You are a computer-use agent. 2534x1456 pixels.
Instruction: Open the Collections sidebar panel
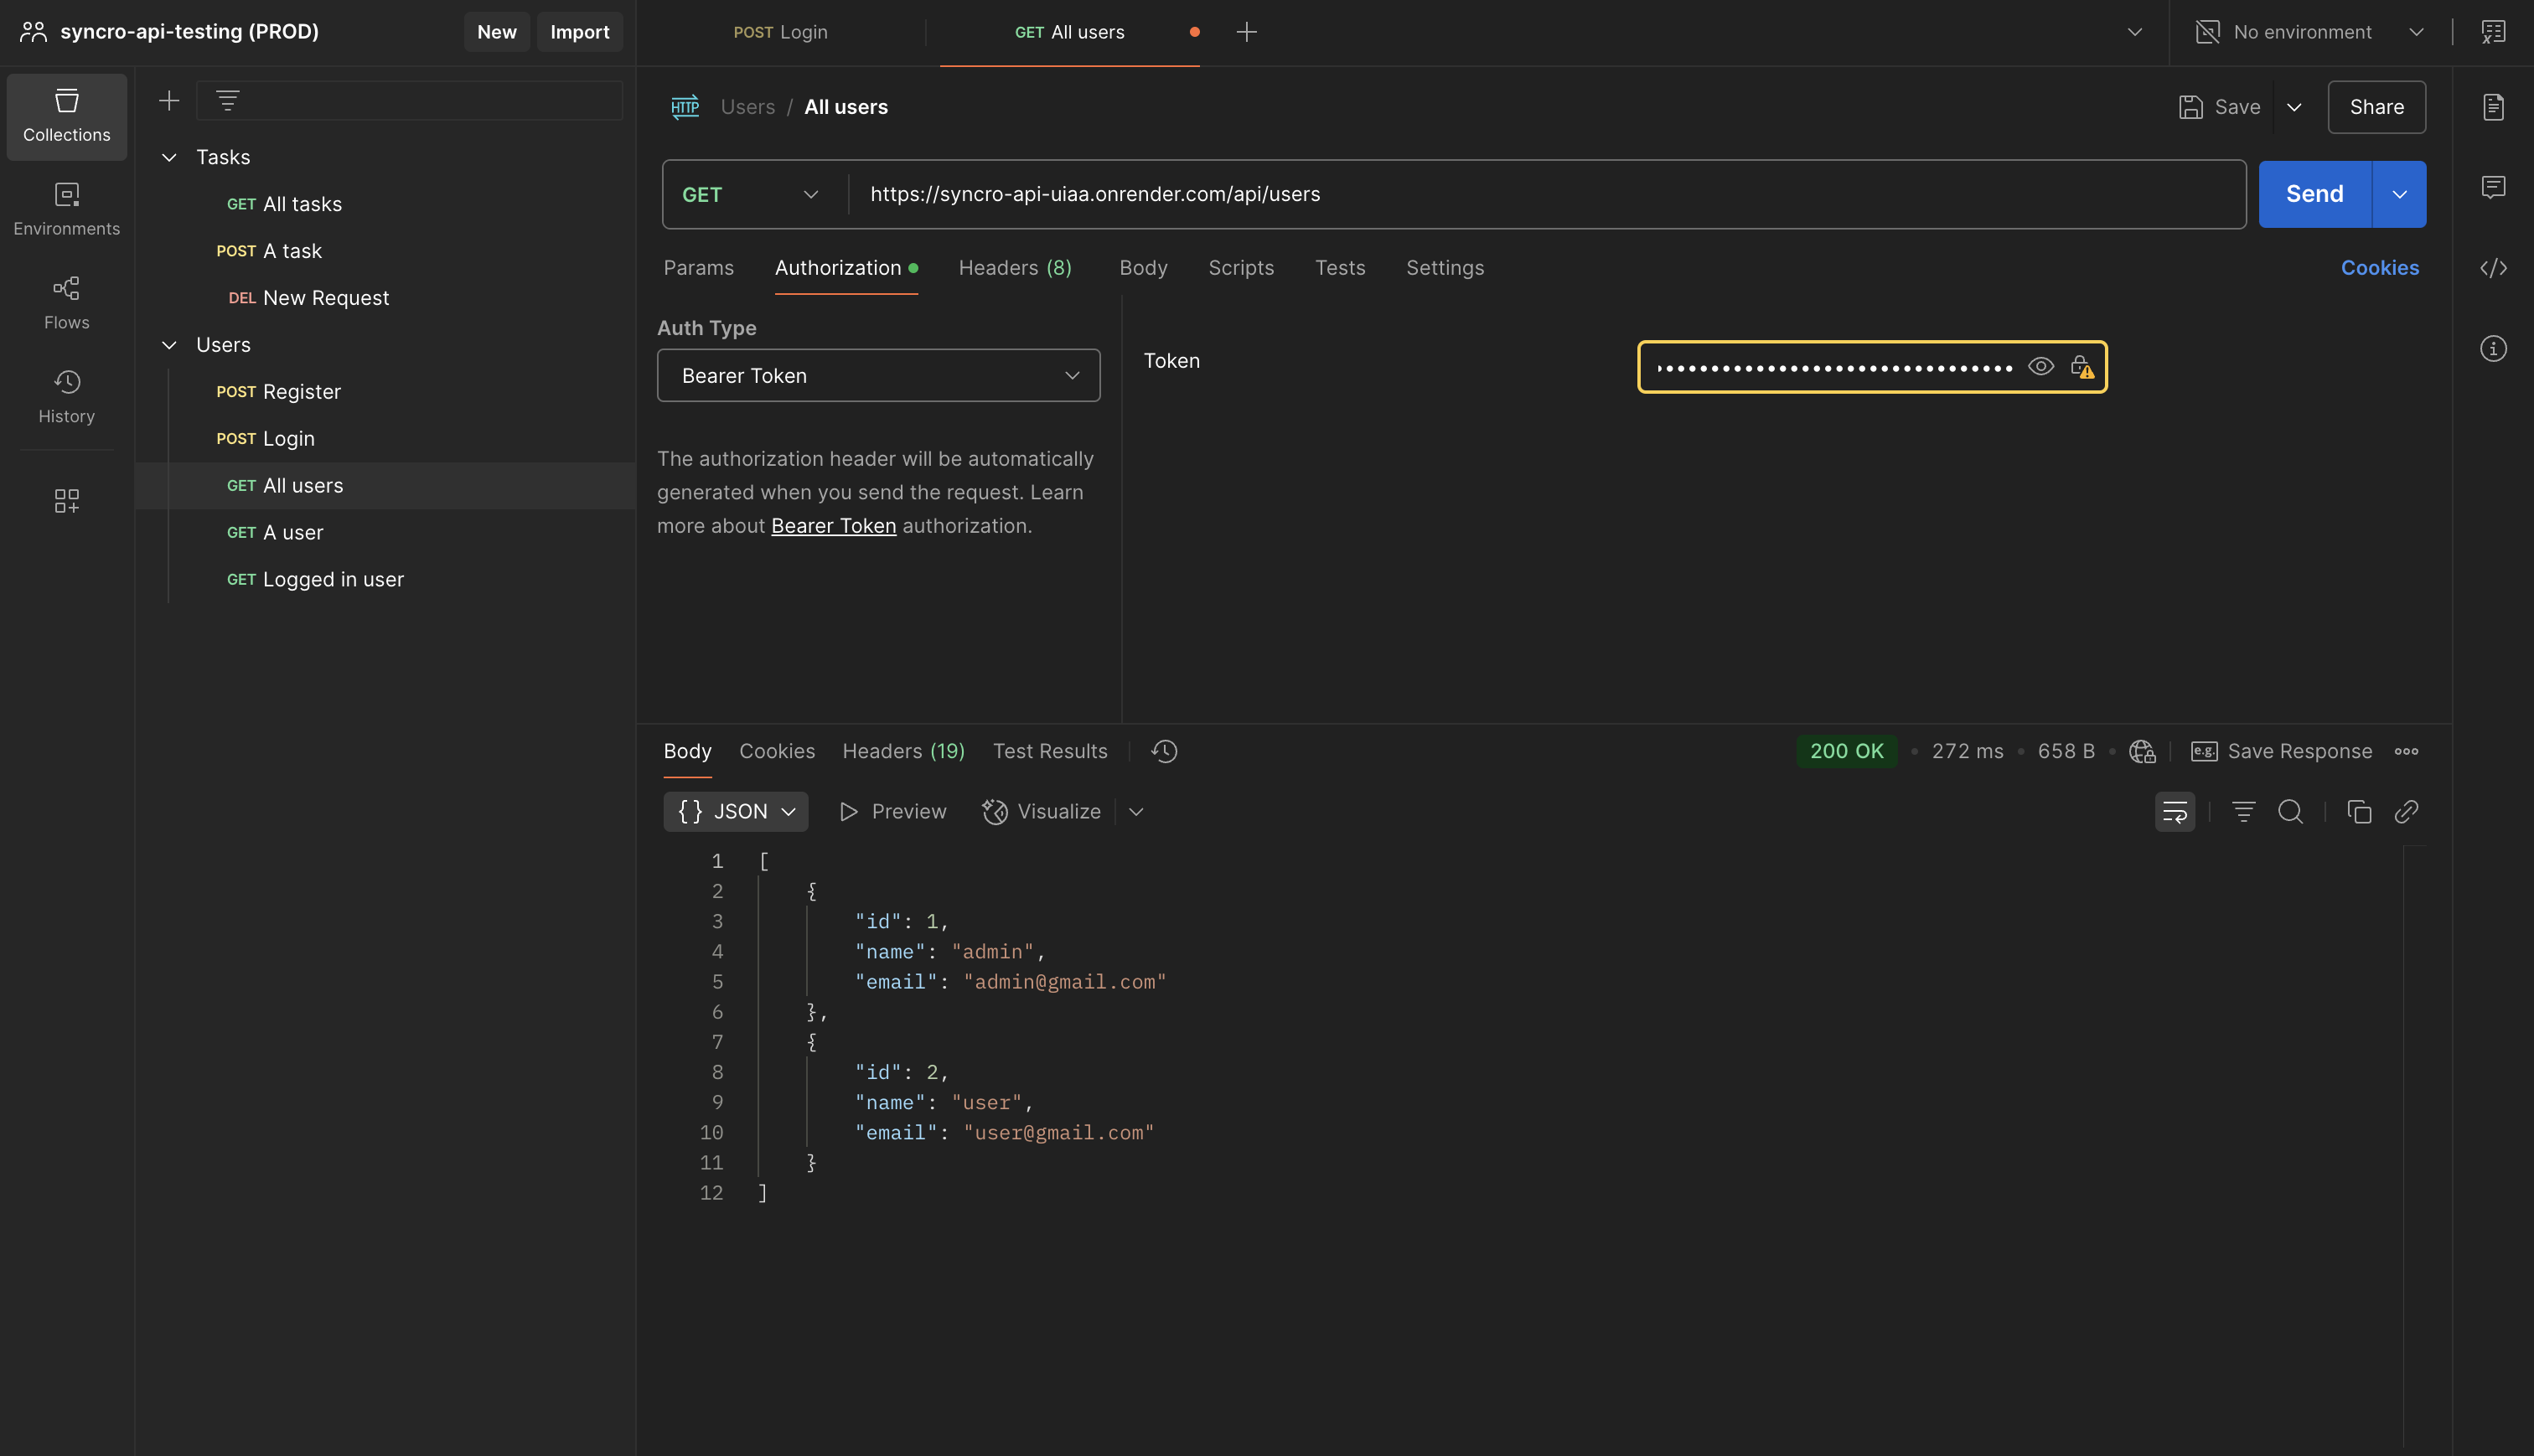[67, 116]
